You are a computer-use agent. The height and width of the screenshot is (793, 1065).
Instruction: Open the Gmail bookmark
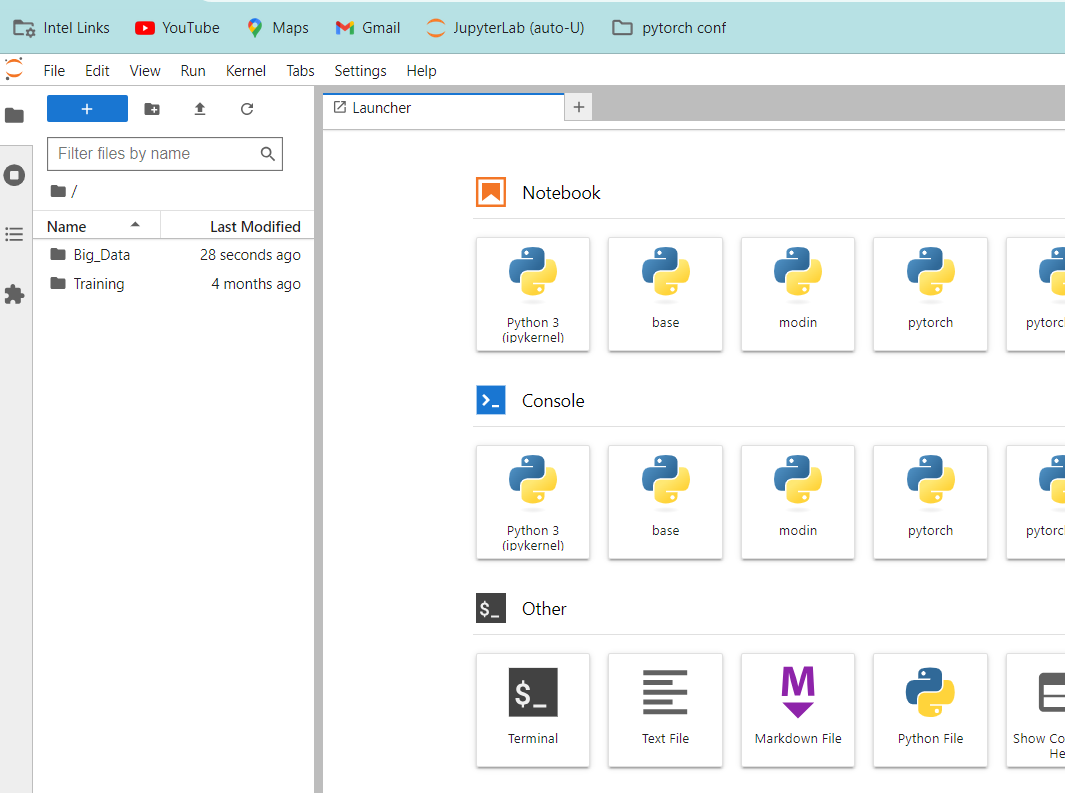pyautogui.click(x=367, y=28)
